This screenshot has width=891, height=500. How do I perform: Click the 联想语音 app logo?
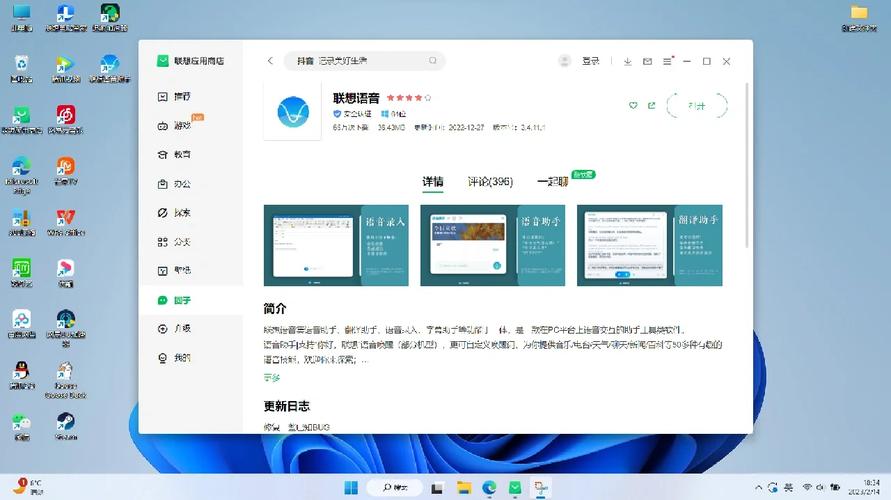(x=293, y=111)
